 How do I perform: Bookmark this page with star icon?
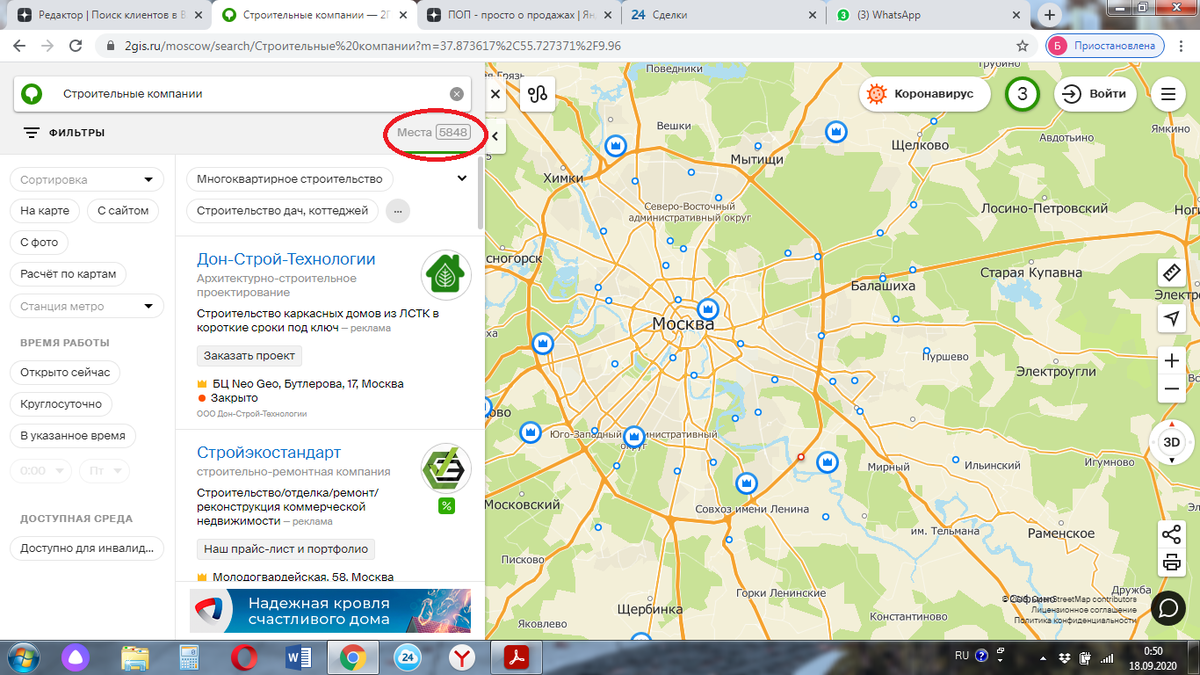pos(1022,46)
